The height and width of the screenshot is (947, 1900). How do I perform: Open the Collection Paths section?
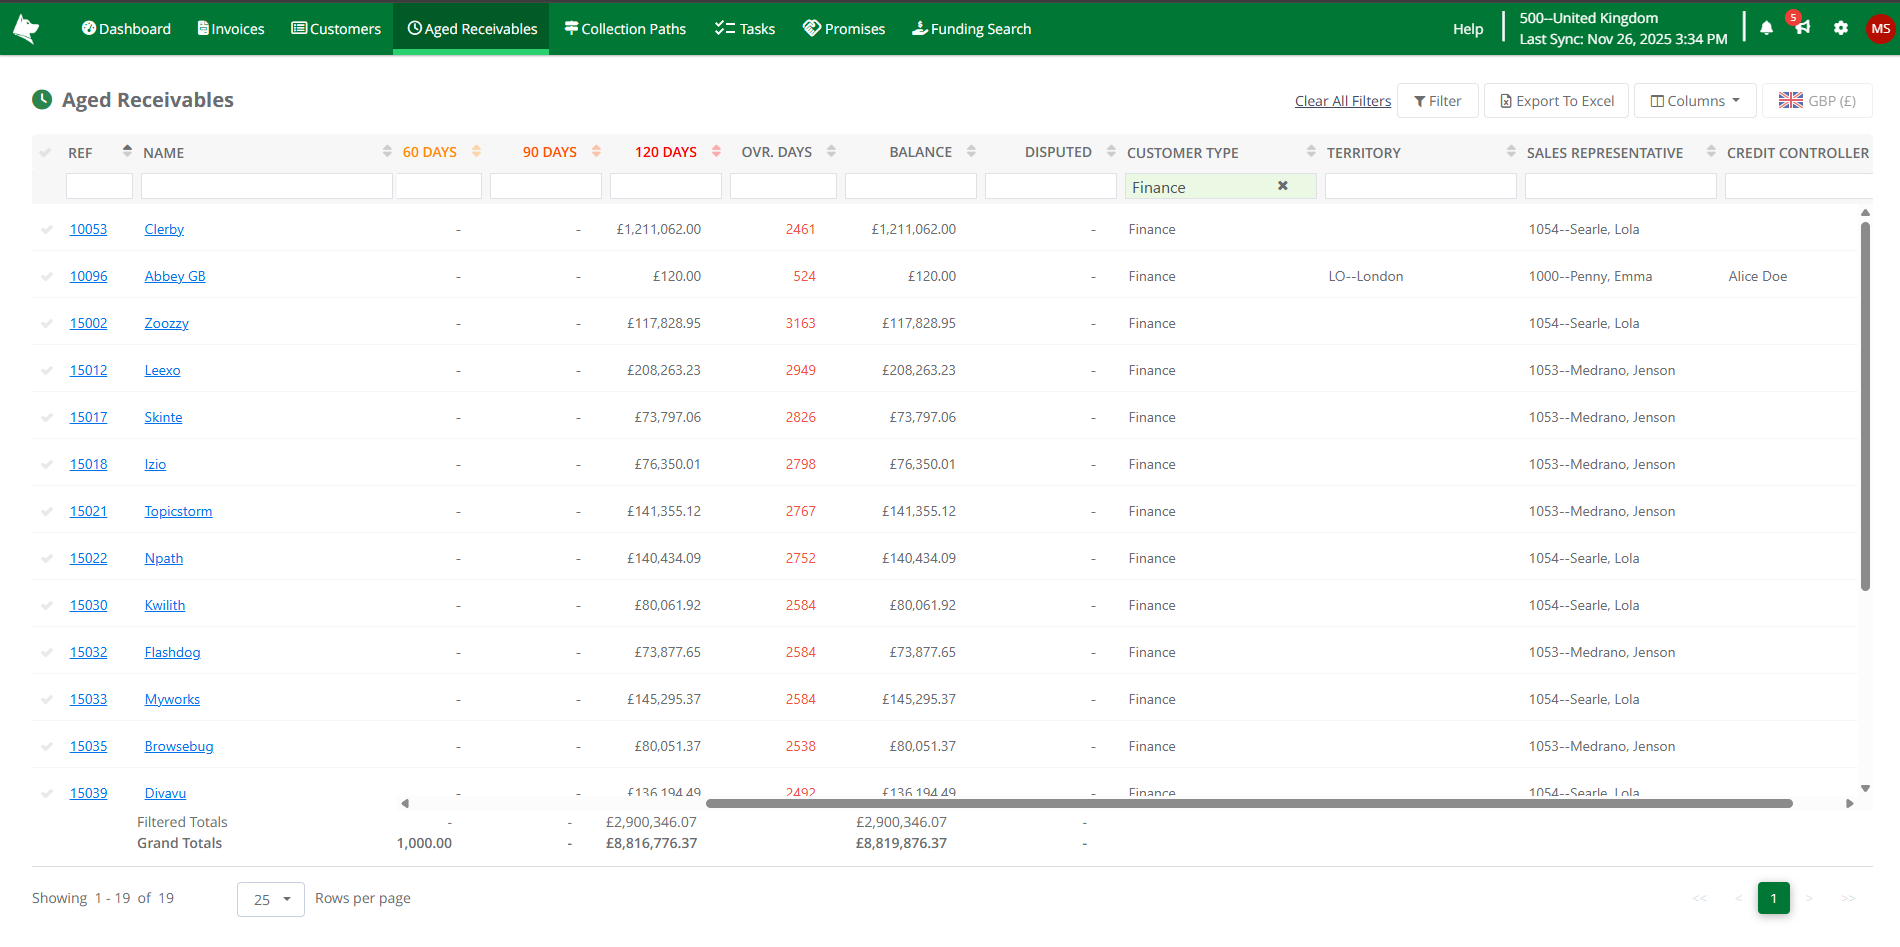pyautogui.click(x=624, y=28)
